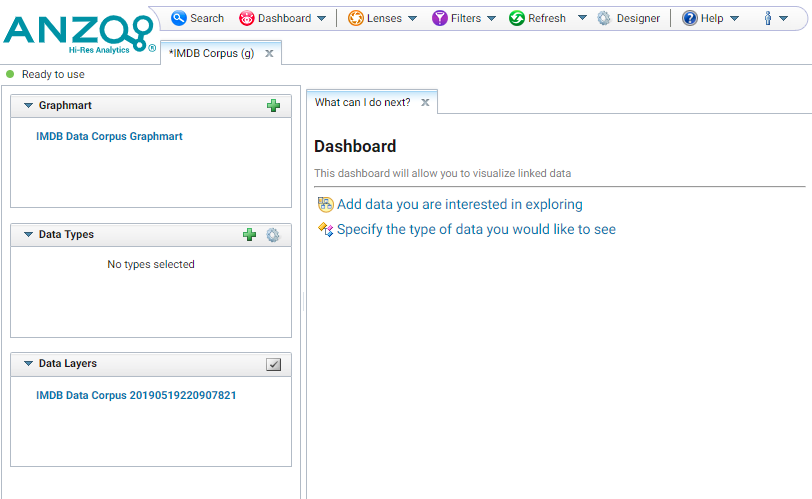Image resolution: width=812 pixels, height=499 pixels.
Task: Click the Search magnifier icon
Action: point(179,18)
